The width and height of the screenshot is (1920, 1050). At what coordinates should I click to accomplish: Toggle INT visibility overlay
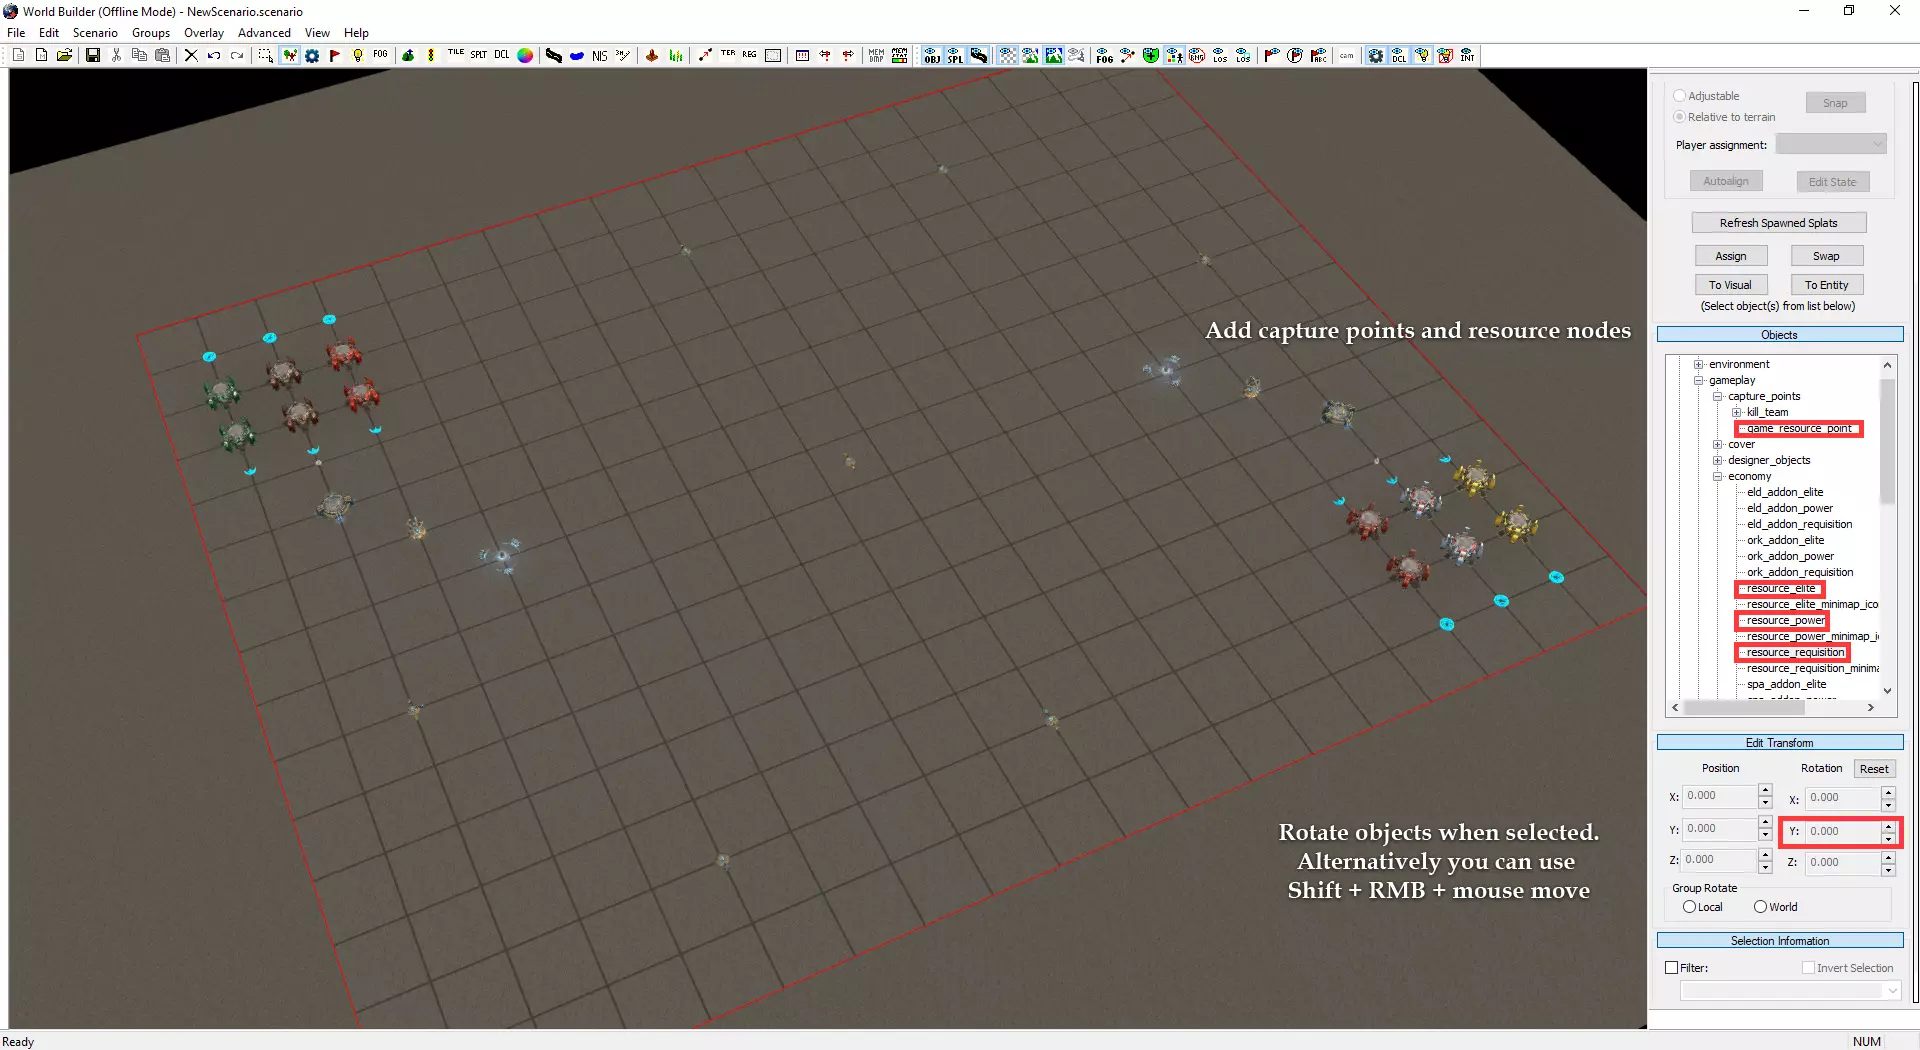coord(1468,56)
